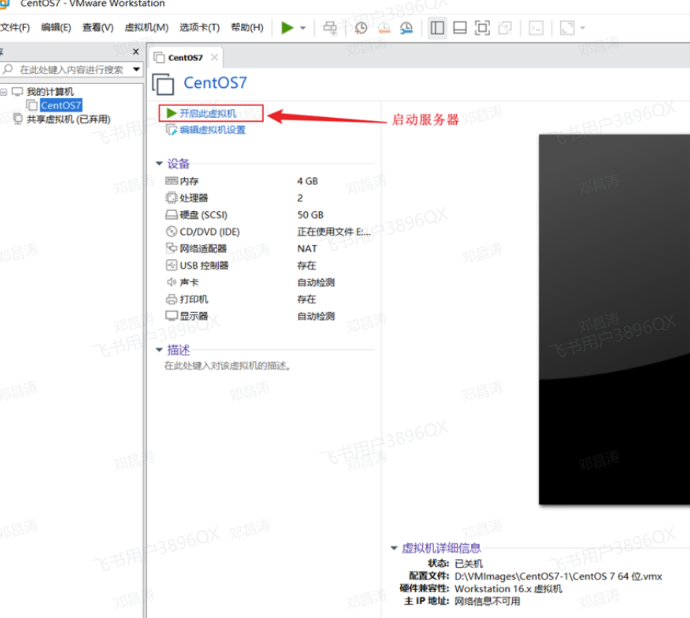Open the 查看(V) menu
This screenshot has height=618, width=690.
click(x=98, y=27)
